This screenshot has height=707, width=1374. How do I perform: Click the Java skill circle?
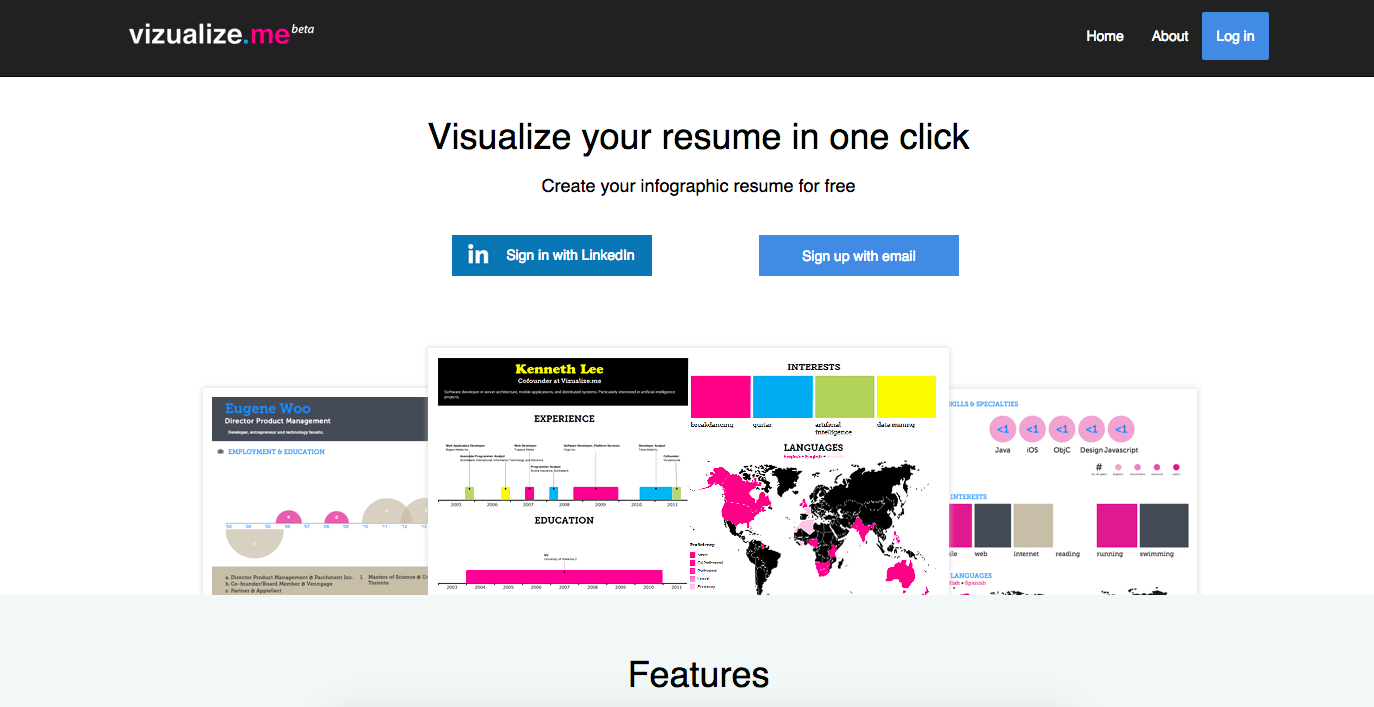(x=1003, y=429)
